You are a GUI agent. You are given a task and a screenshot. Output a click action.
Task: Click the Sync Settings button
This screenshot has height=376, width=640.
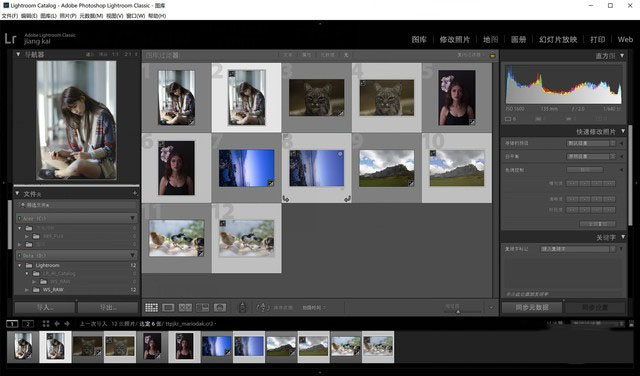595,307
